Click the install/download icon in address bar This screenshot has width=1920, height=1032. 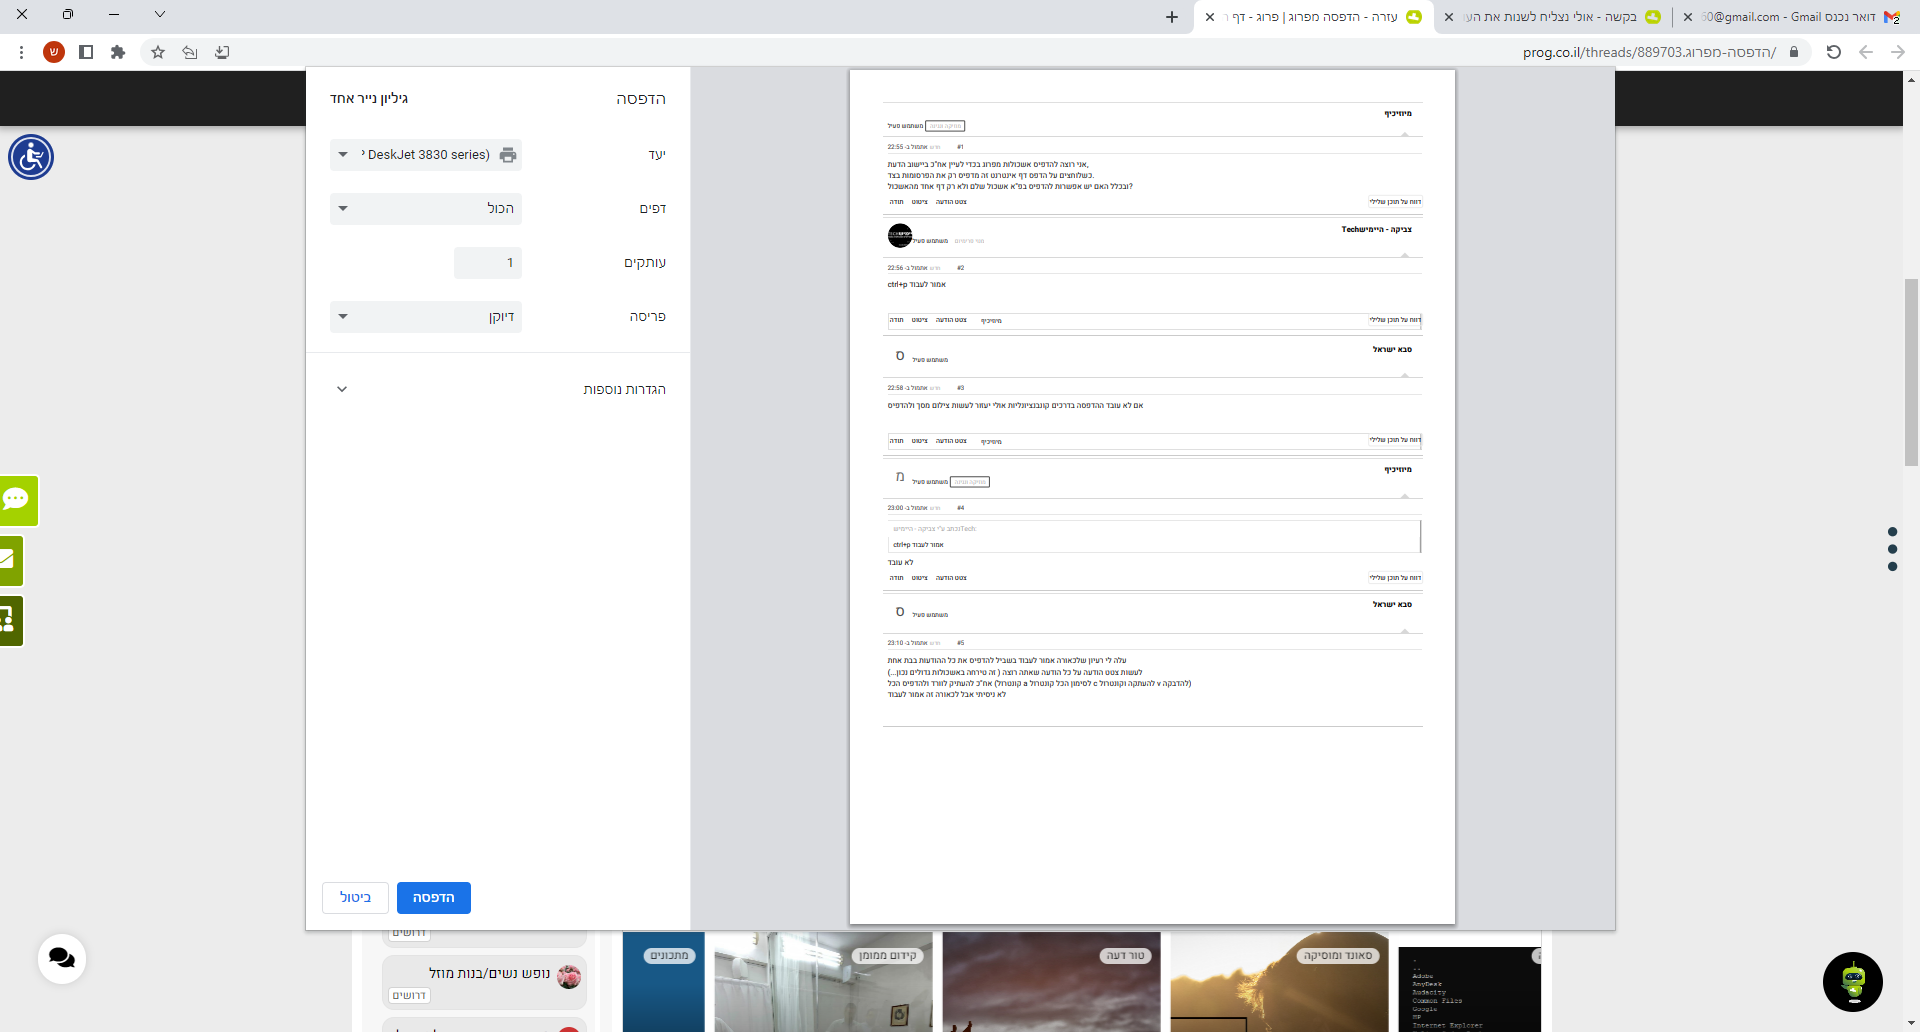click(x=222, y=52)
